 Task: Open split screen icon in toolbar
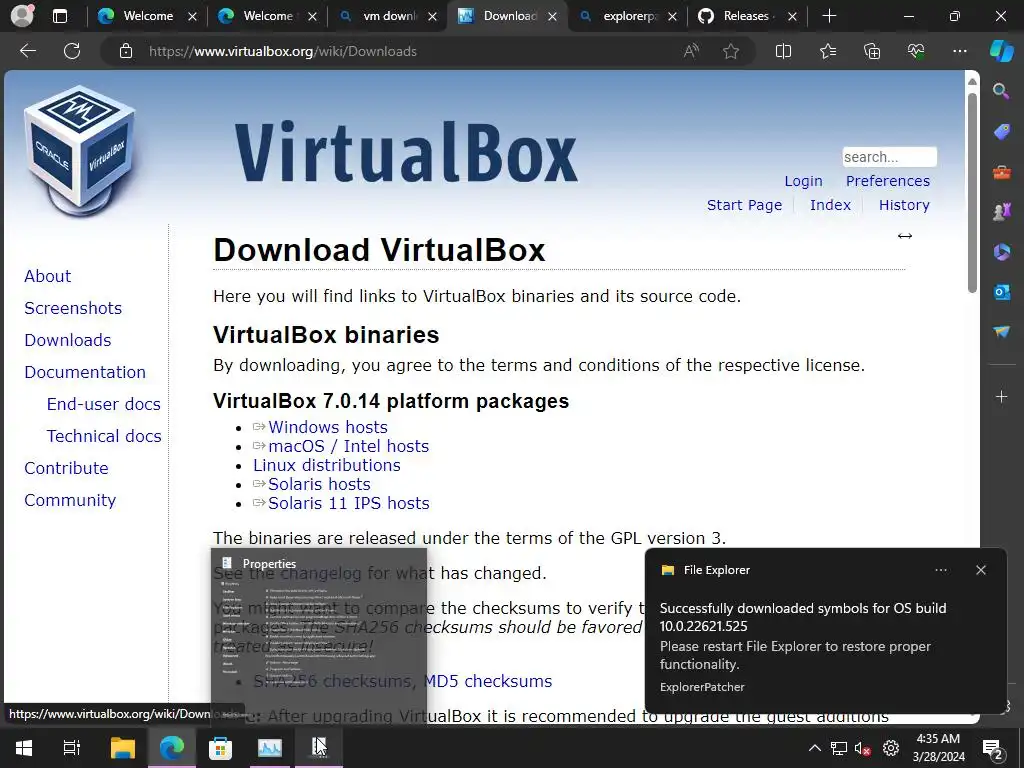pos(783,51)
